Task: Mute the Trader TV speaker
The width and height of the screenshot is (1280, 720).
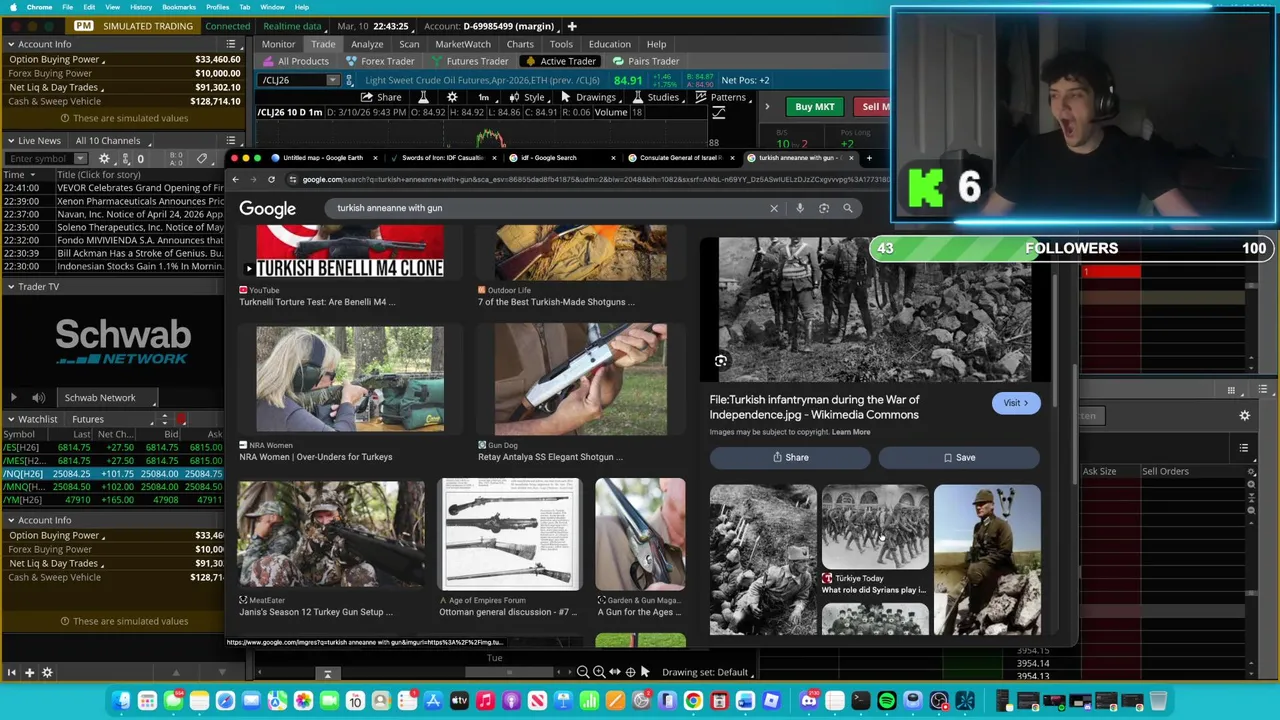Action: (39, 398)
